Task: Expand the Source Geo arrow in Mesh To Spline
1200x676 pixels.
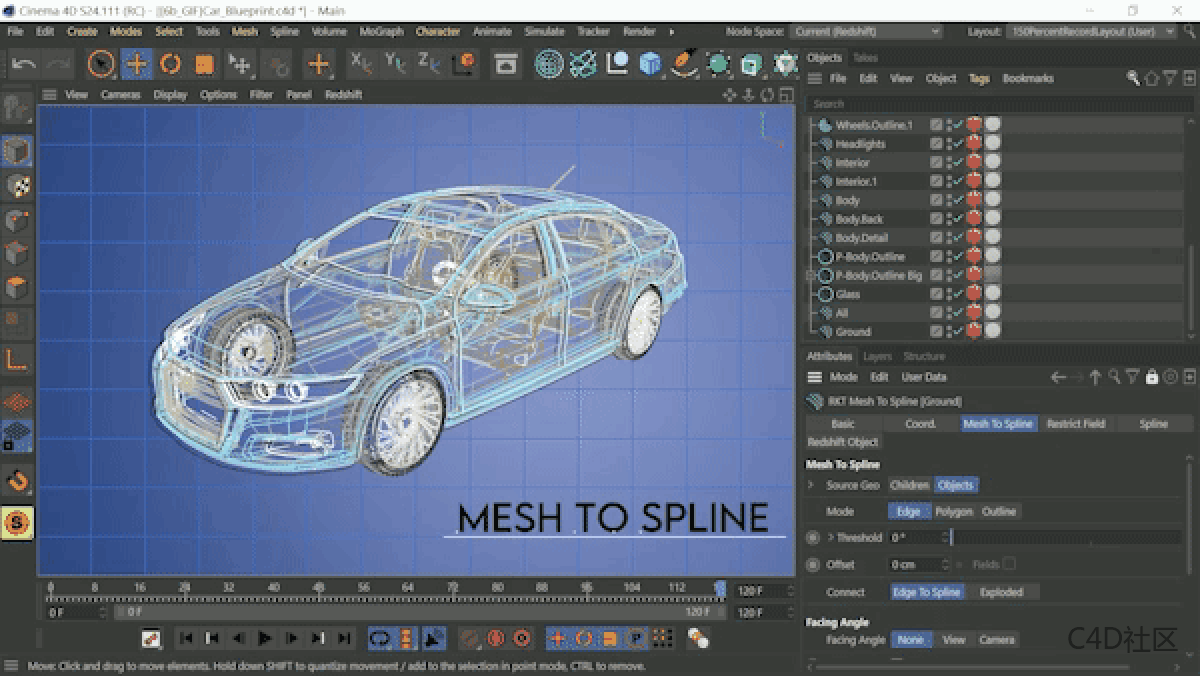Action: click(x=810, y=485)
